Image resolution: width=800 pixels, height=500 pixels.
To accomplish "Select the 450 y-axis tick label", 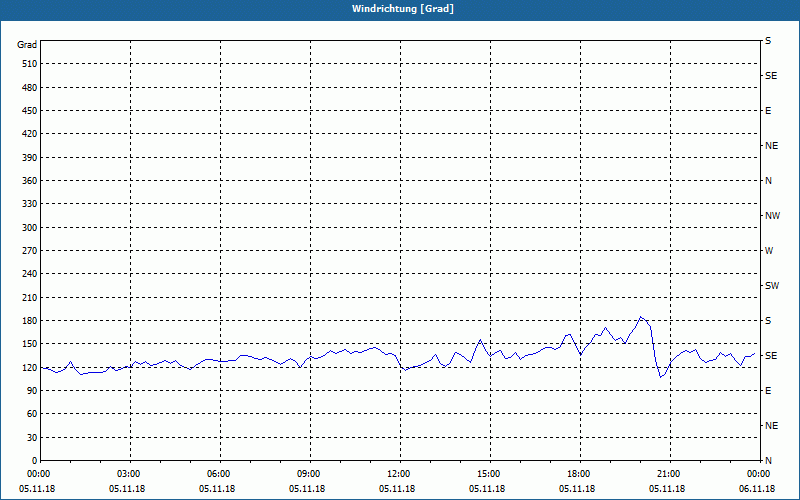I will (30, 111).
